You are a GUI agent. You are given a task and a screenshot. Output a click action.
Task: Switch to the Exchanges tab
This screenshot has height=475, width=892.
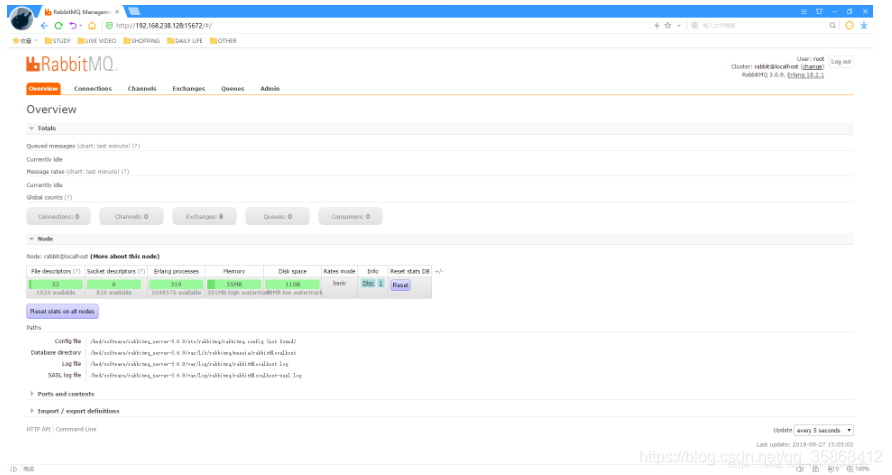[x=188, y=89]
